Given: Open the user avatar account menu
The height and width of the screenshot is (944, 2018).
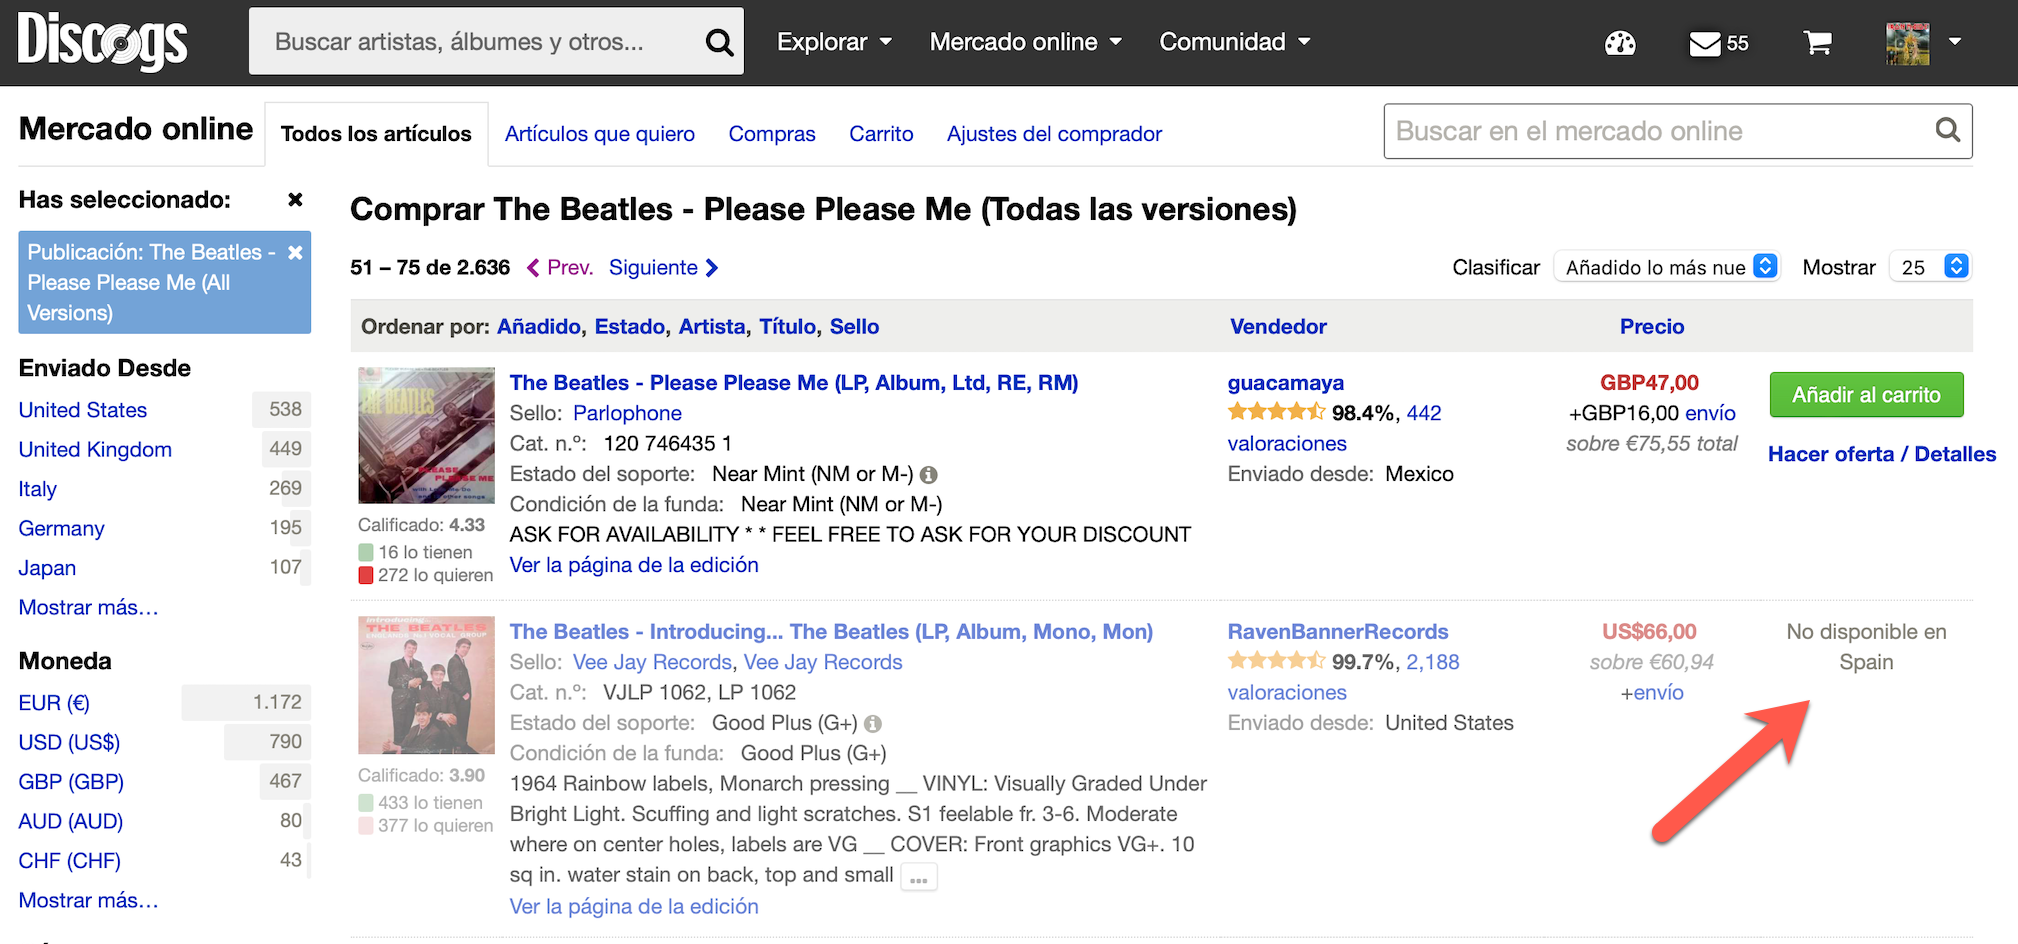Looking at the screenshot, I should [x=1923, y=43].
